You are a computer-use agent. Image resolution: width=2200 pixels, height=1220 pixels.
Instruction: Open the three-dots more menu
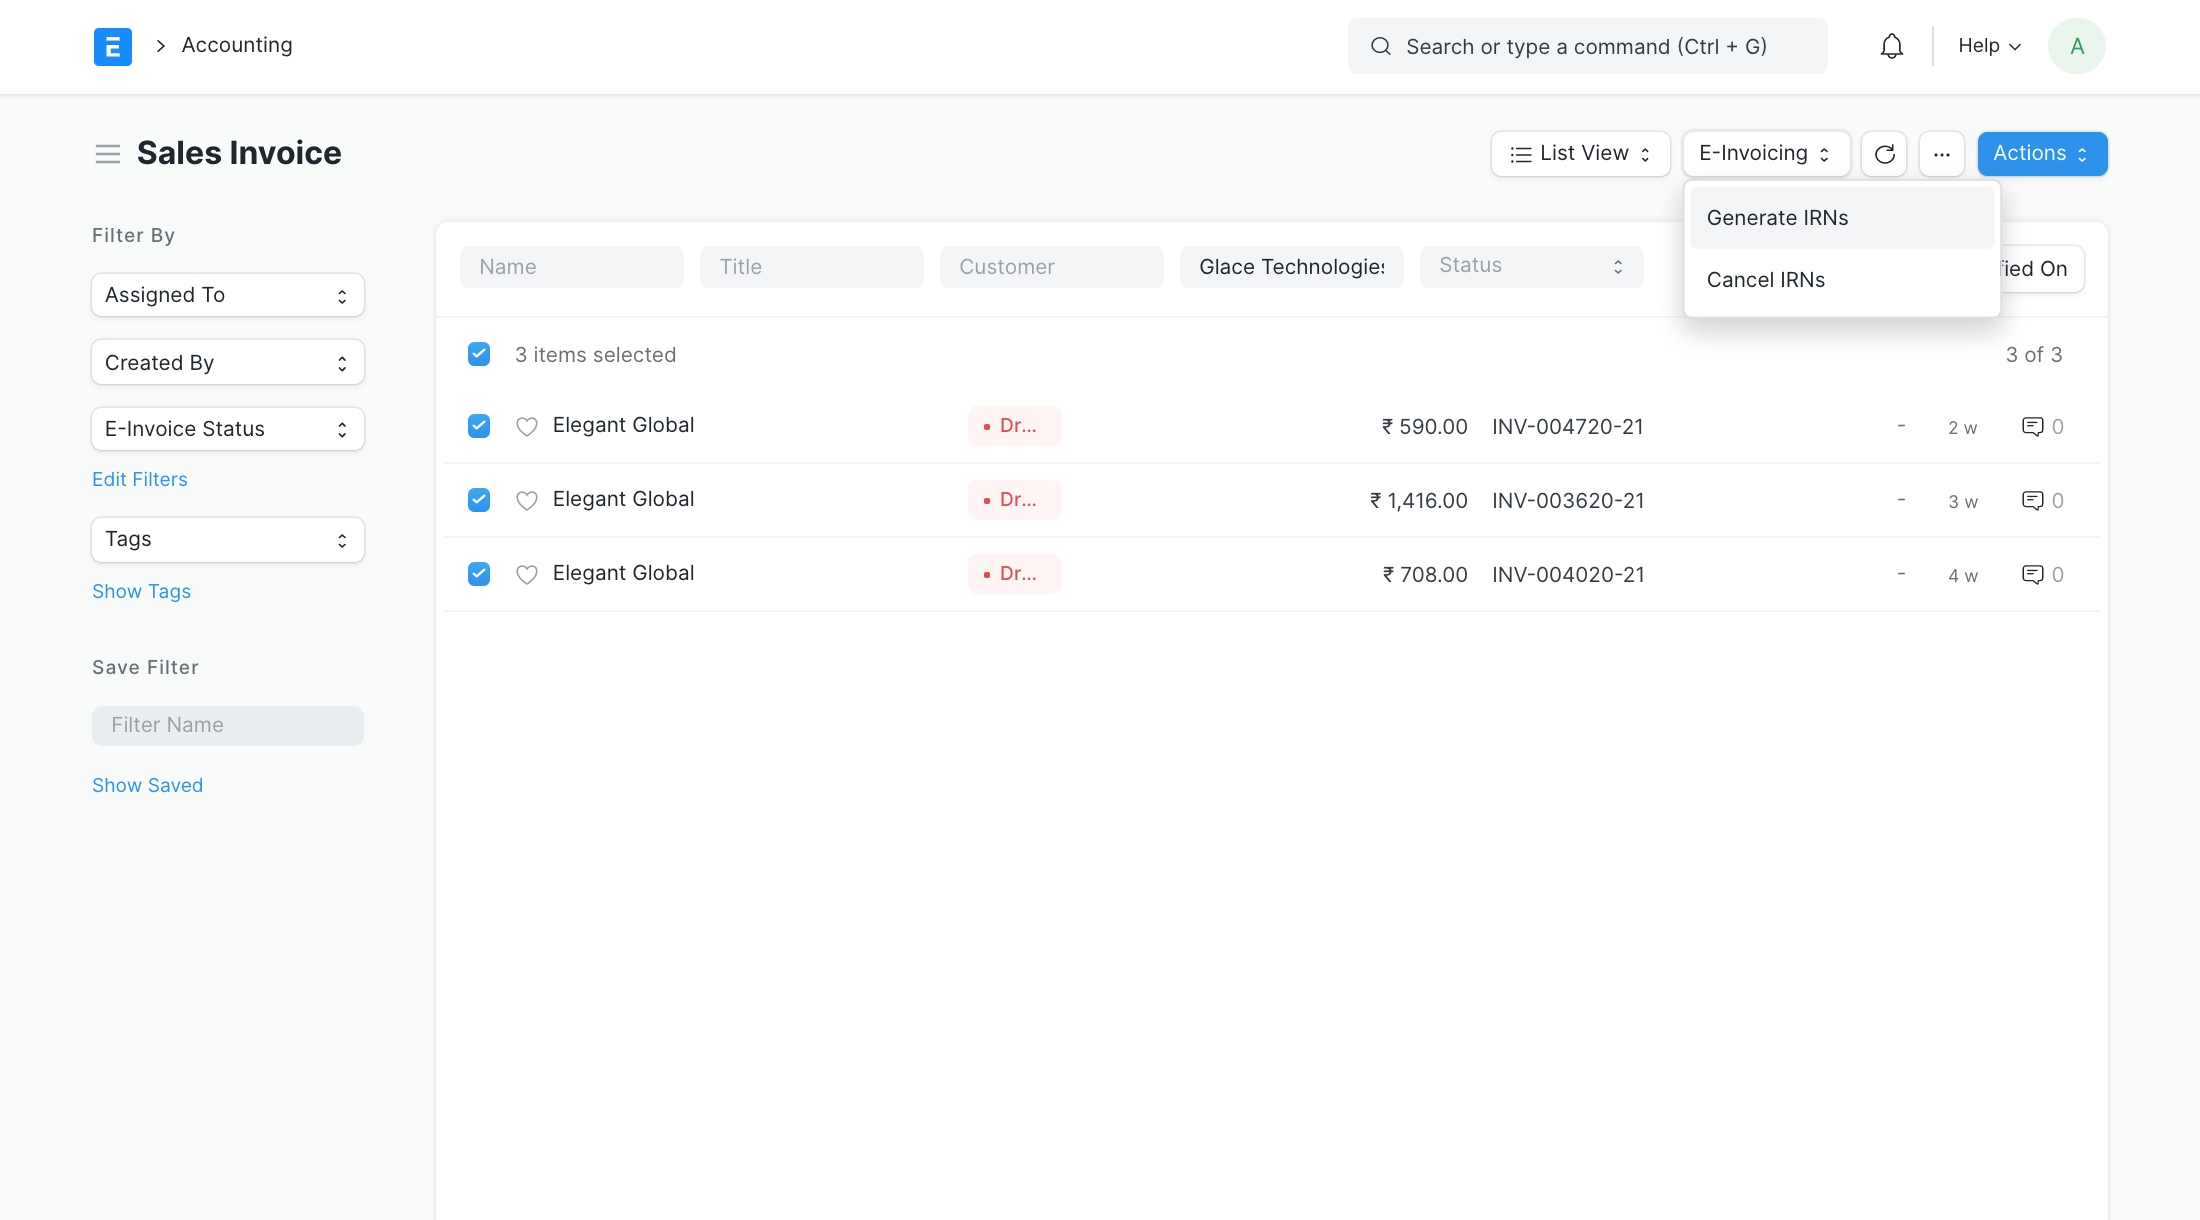click(x=1941, y=154)
